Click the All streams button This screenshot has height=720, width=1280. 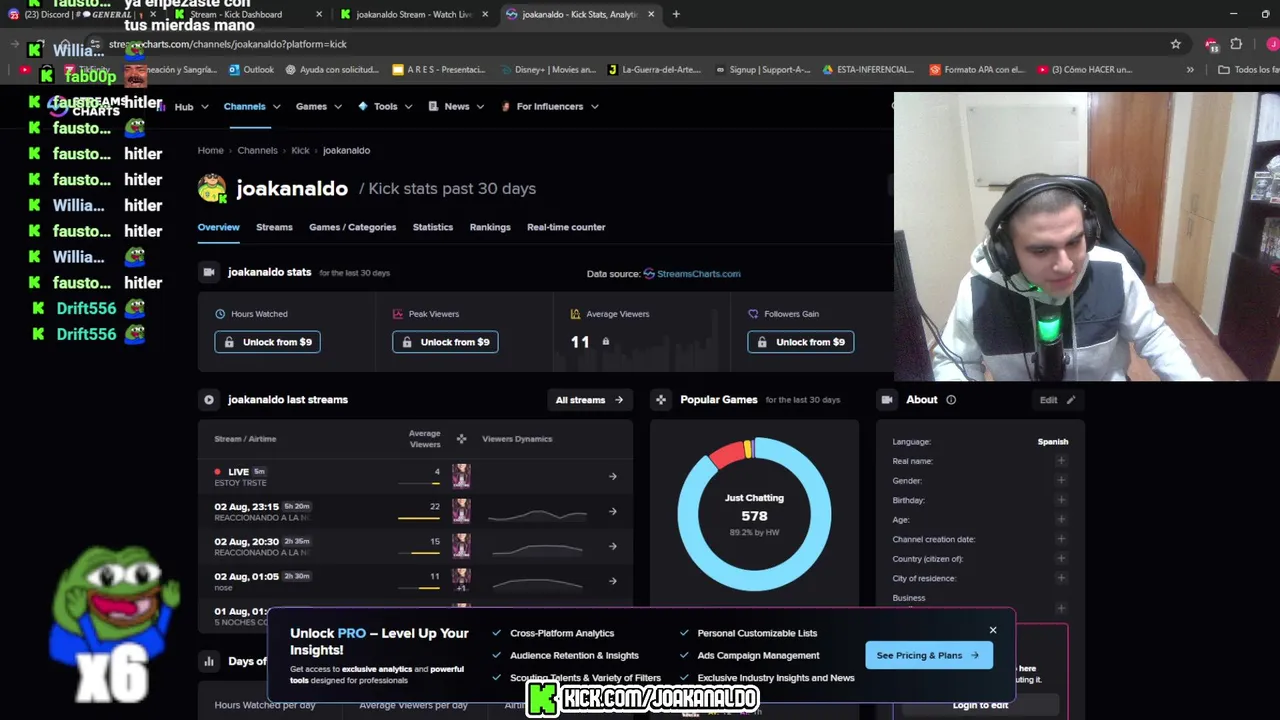tap(589, 400)
